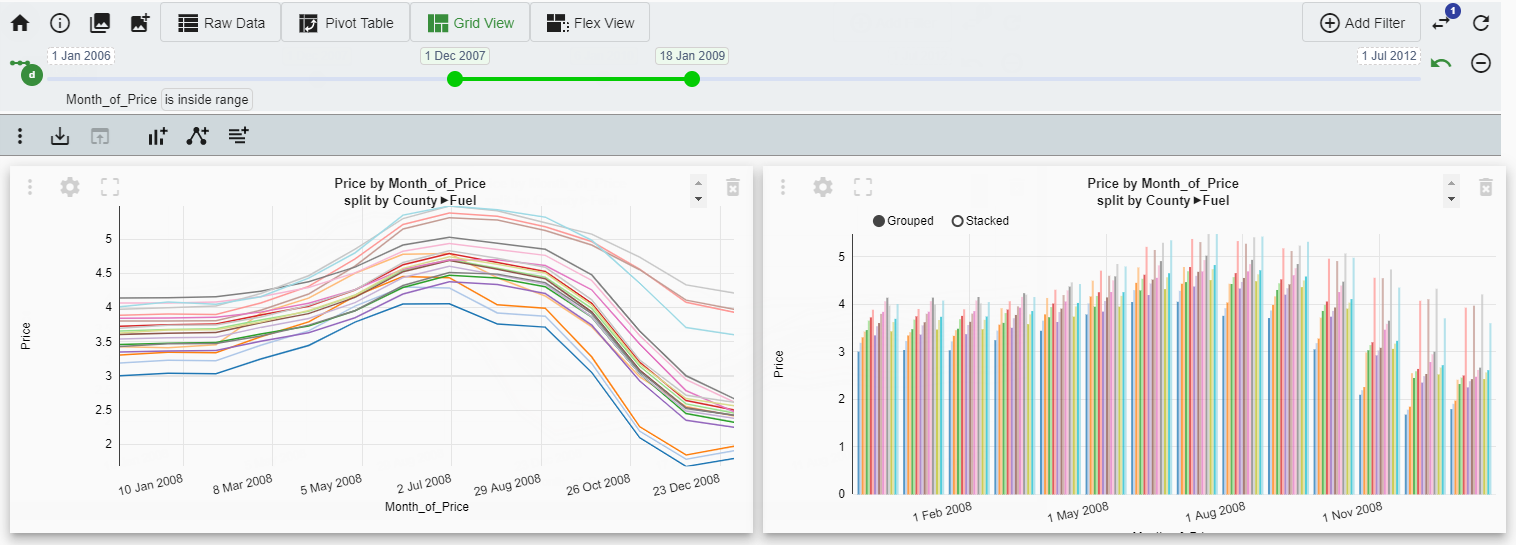1516x545 pixels.
Task: Click the green 'd' filter type icon
Action: pos(32,74)
